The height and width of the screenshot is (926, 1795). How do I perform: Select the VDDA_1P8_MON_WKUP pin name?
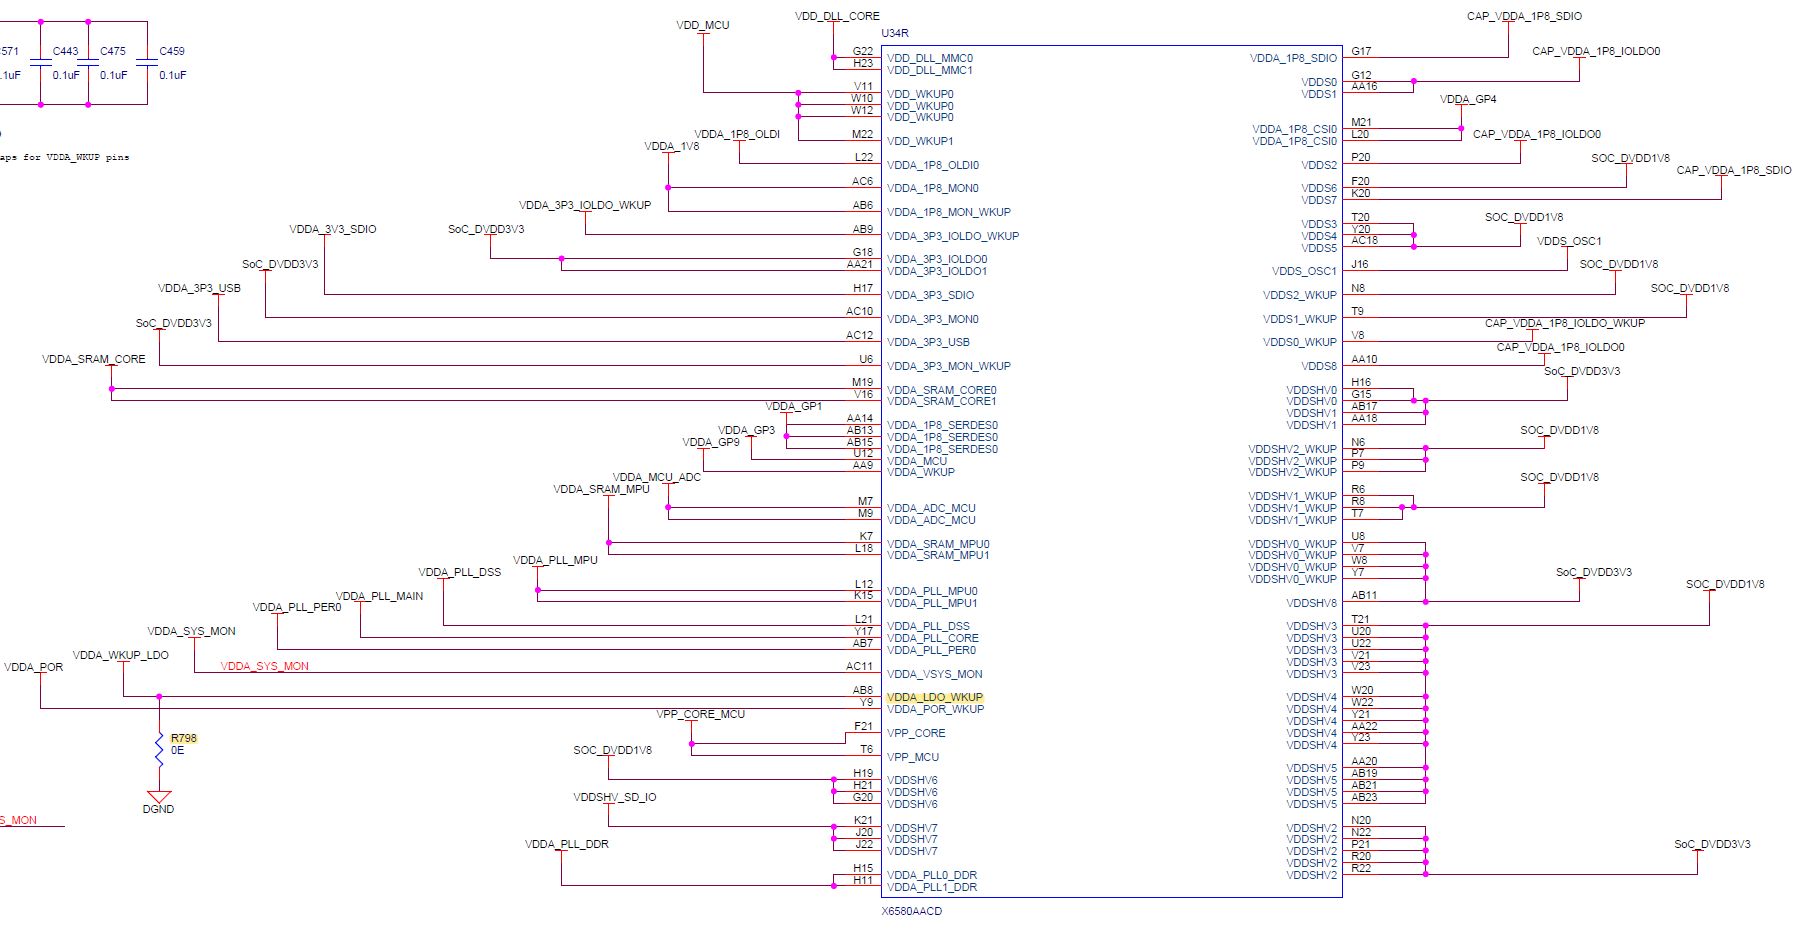(x=949, y=212)
